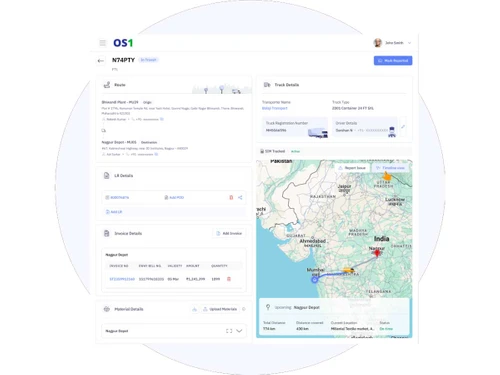The height and width of the screenshot is (375, 500).
Task: Click John Smith's profile avatar
Action: click(378, 43)
